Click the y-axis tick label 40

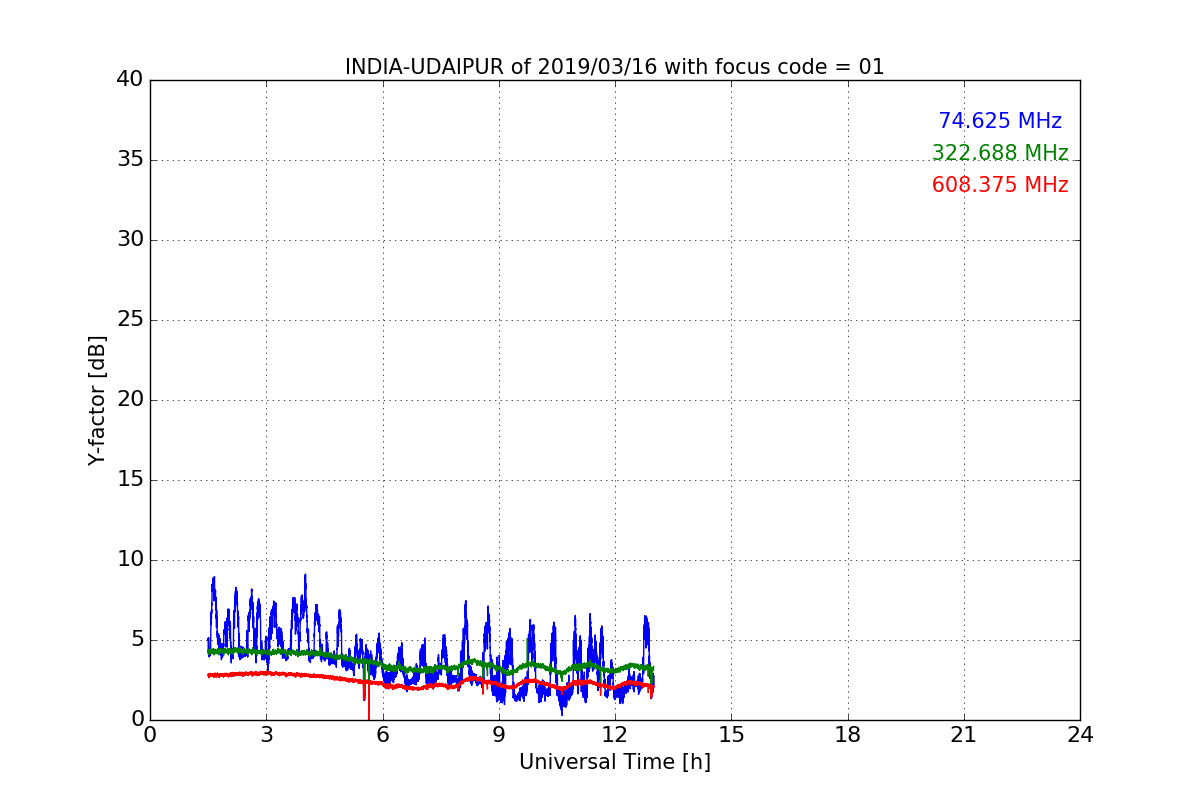[129, 80]
